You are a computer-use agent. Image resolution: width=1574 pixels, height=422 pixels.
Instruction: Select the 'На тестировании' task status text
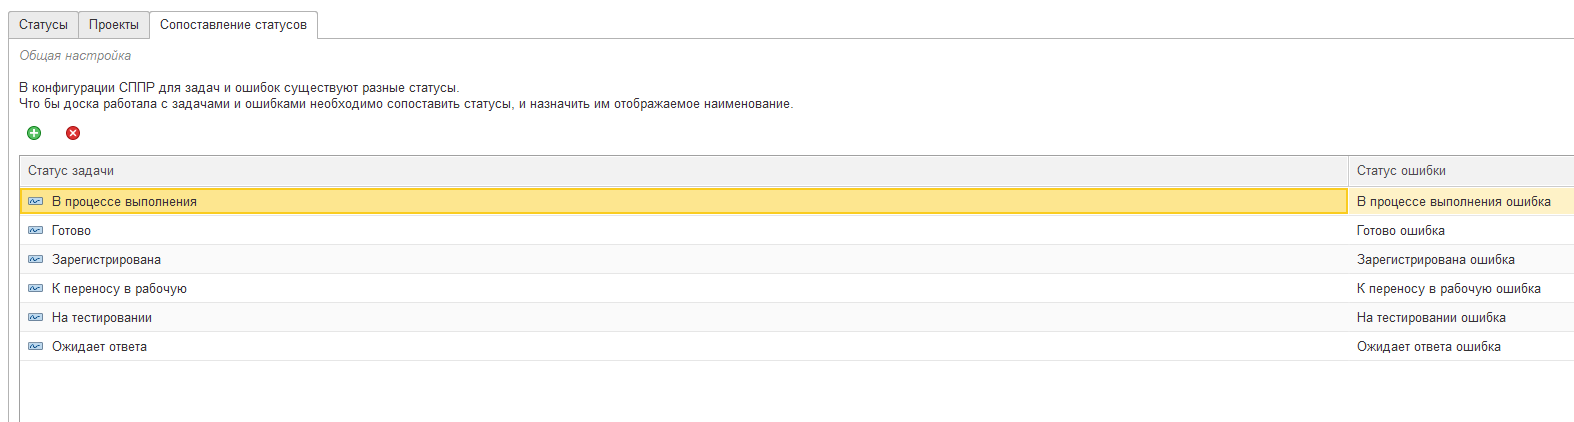pyautogui.click(x=102, y=318)
